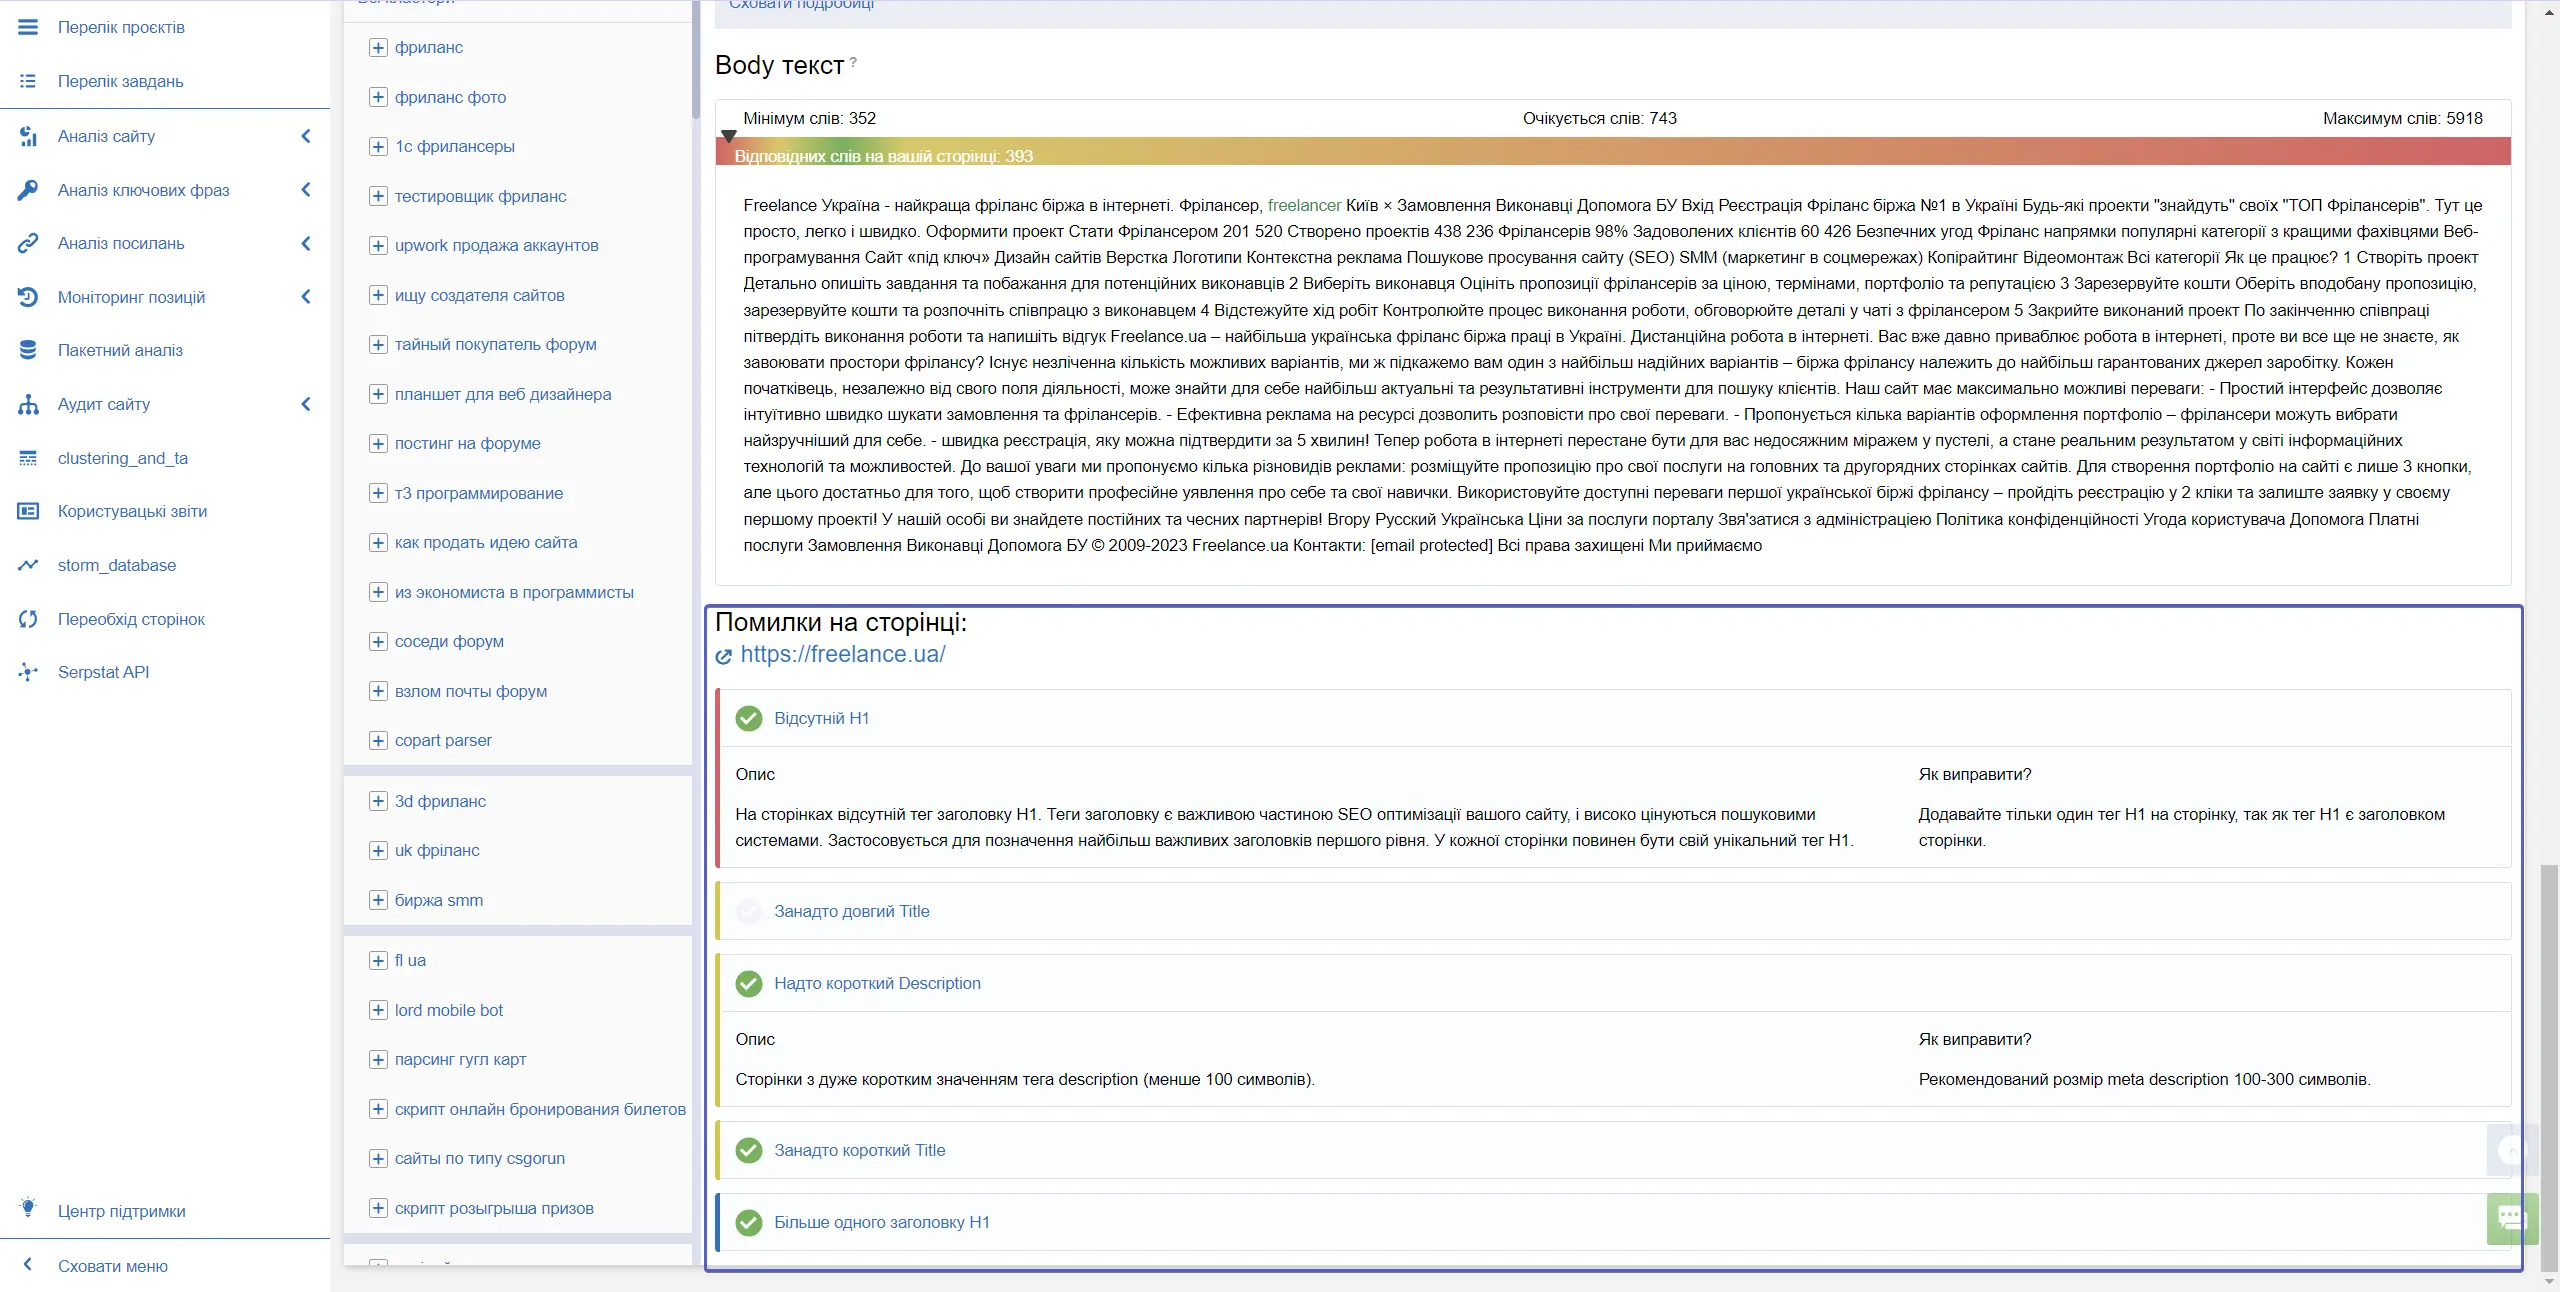This screenshot has width=2560, height=1292.
Task: Click the Serpstat API icon
Action: (x=28, y=672)
